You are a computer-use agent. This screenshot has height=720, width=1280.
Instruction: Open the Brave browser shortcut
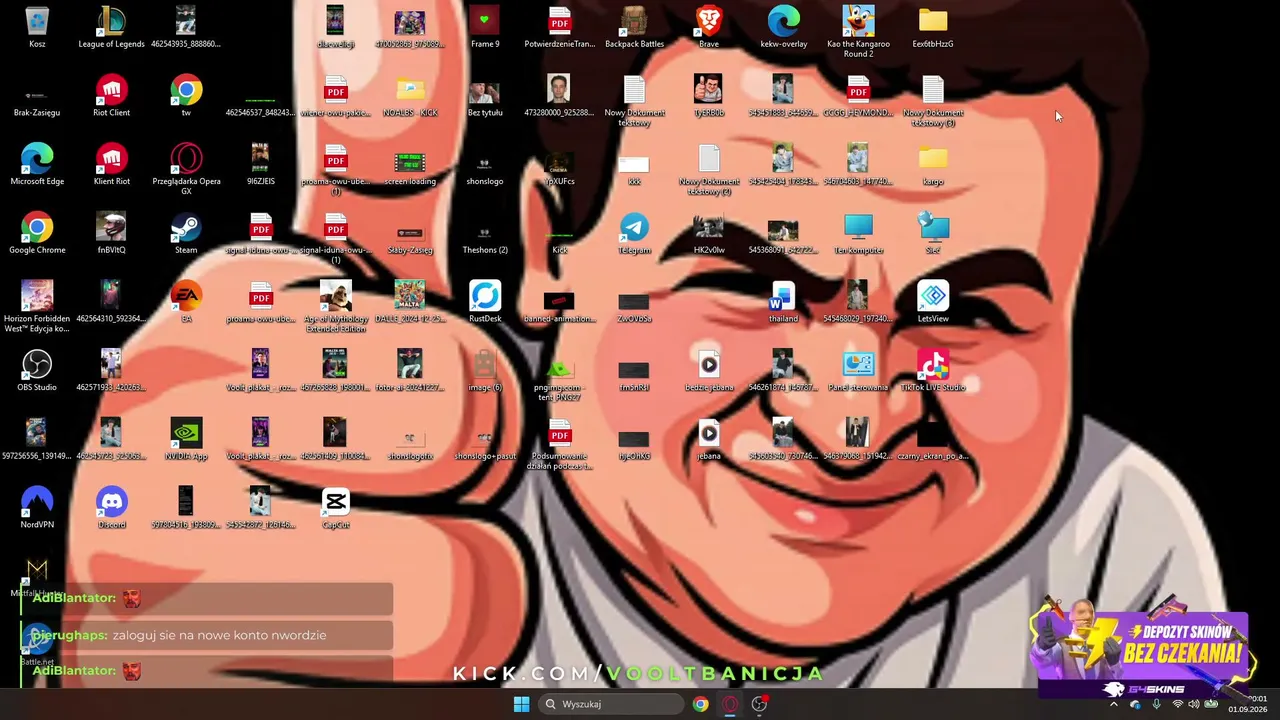coord(709,28)
